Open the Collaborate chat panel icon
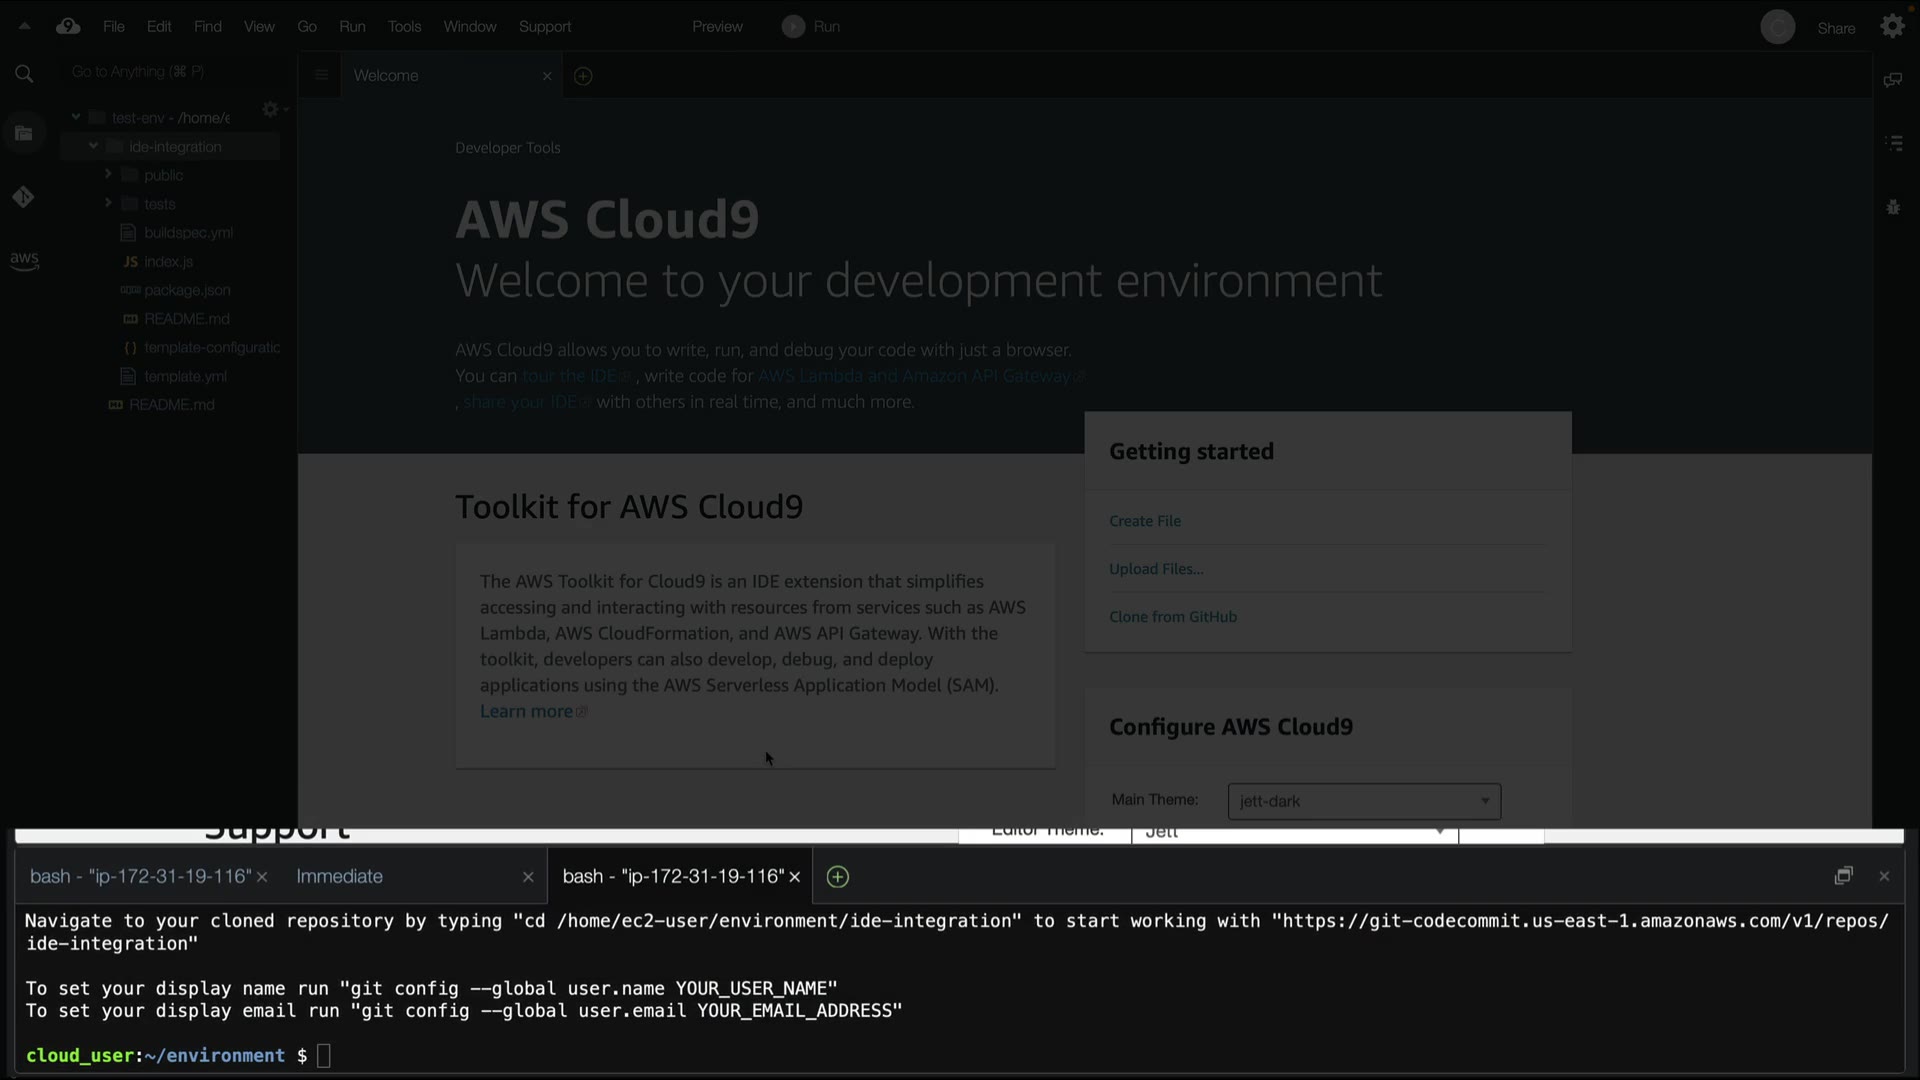Viewport: 1920px width, 1080px height. pos(1892,80)
